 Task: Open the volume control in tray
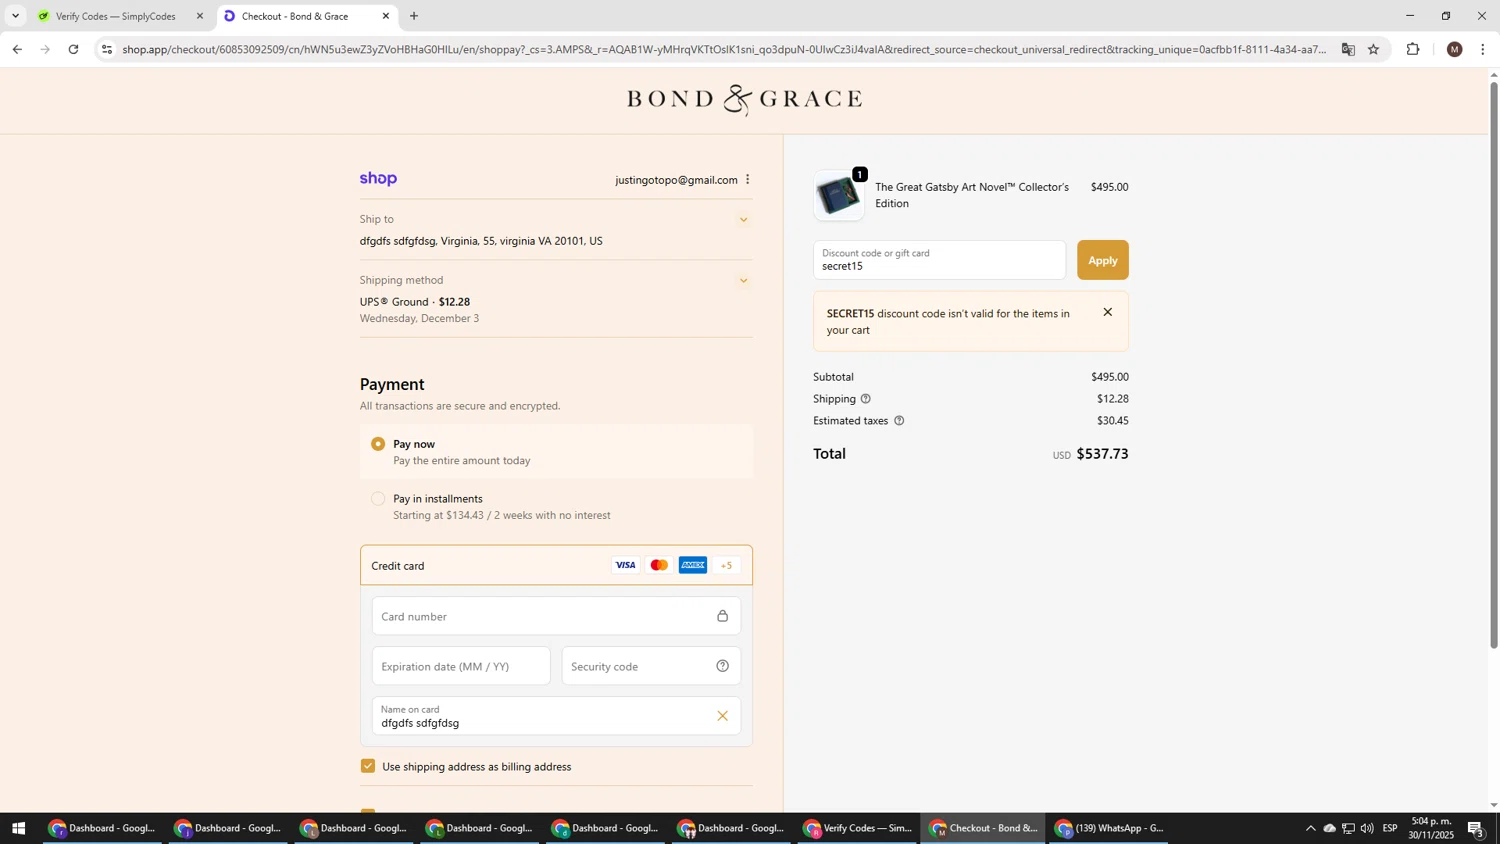click(1367, 828)
